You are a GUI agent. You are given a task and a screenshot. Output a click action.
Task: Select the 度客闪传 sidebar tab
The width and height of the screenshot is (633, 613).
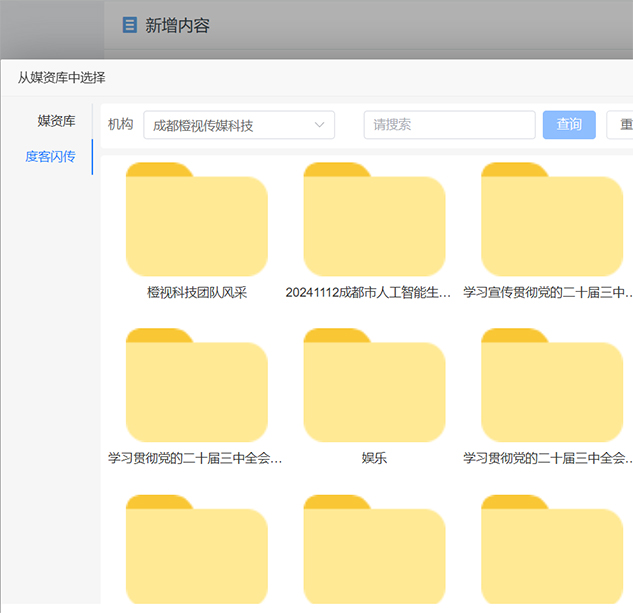pyautogui.click(x=50, y=157)
